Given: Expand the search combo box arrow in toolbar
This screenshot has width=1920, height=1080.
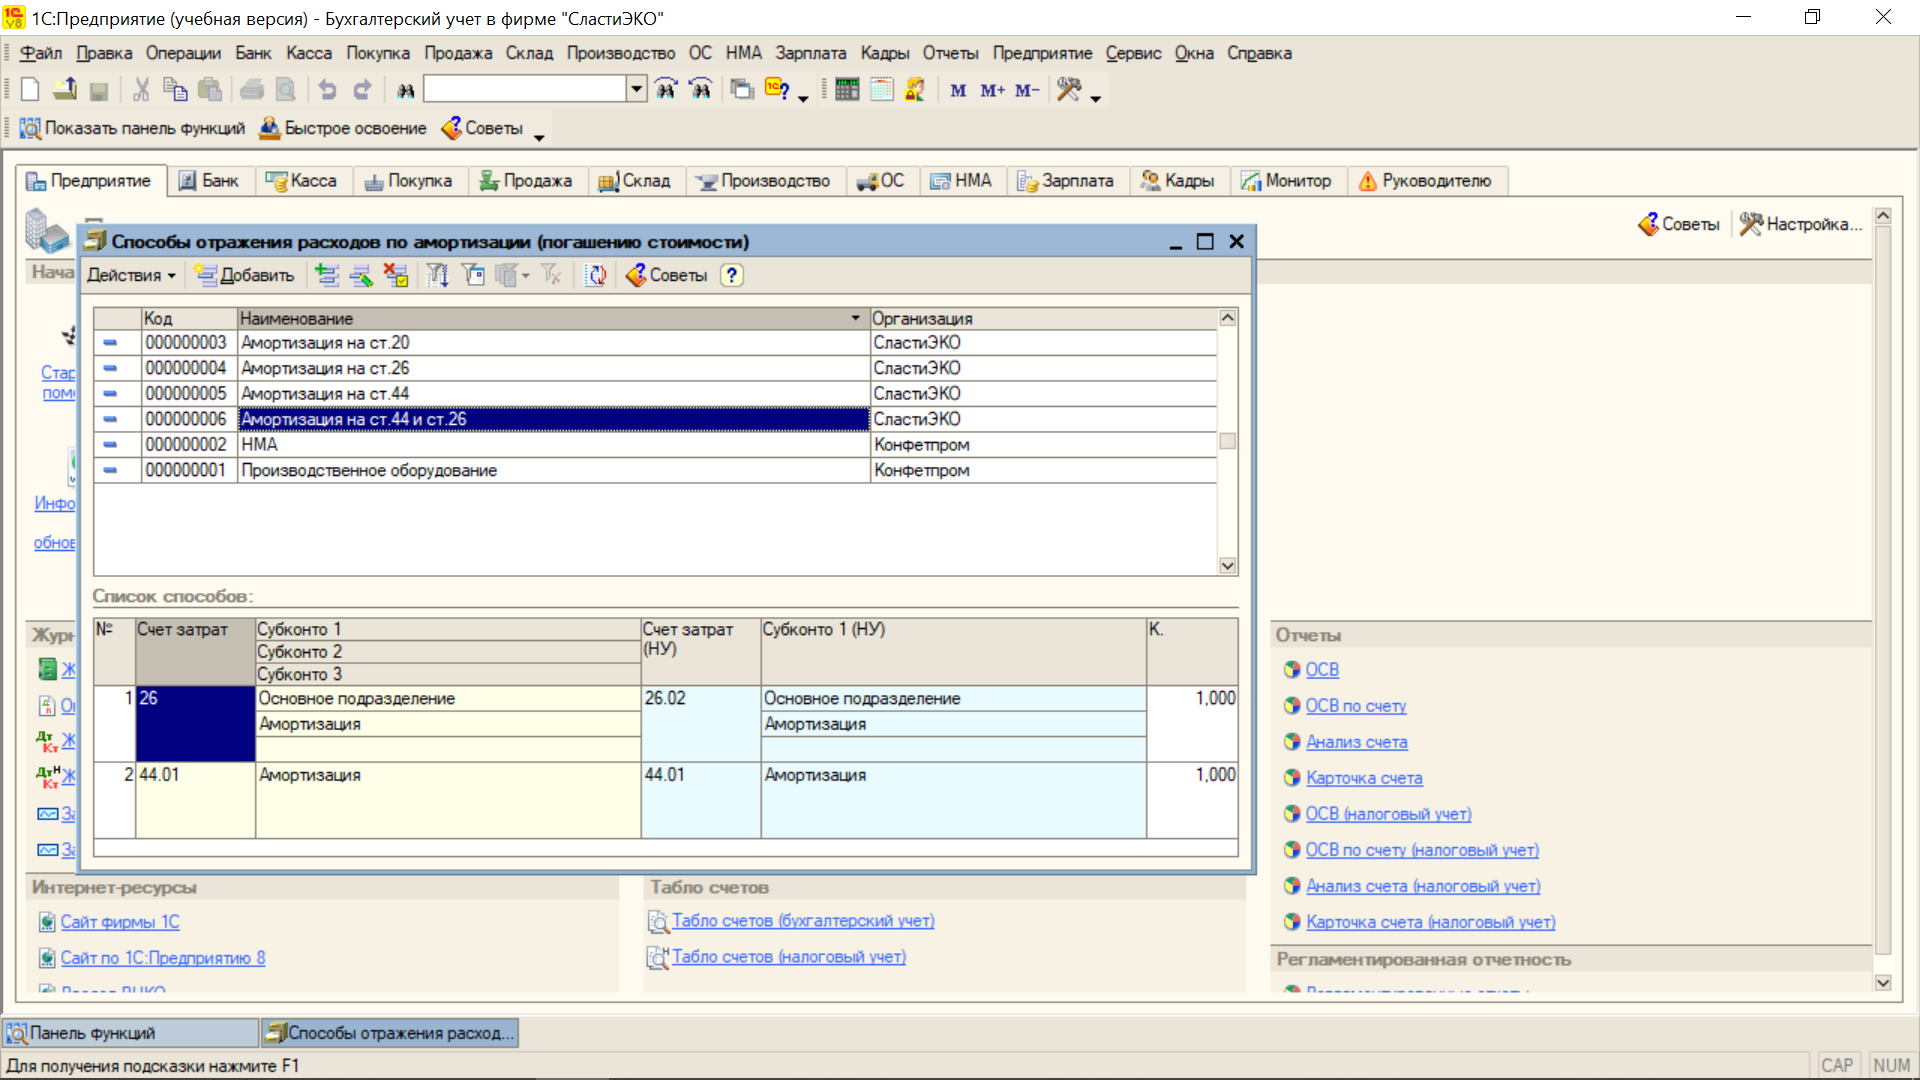Looking at the screenshot, I should pyautogui.click(x=636, y=89).
